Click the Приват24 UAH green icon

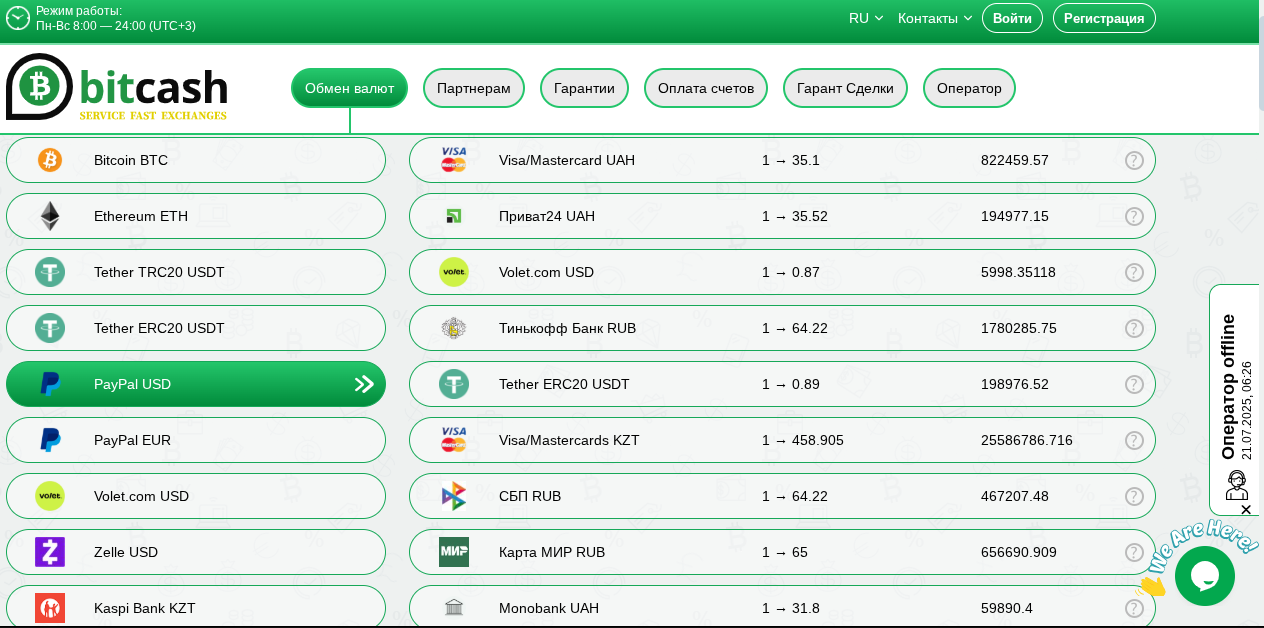[x=454, y=216]
